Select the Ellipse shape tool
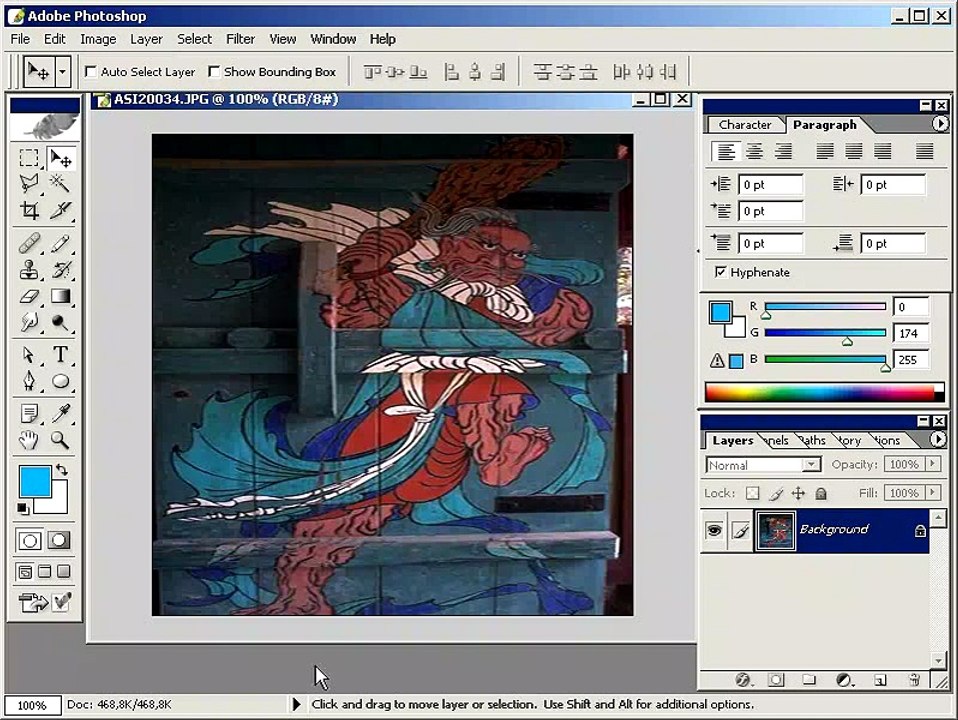This screenshot has height=720, width=958. (x=60, y=381)
